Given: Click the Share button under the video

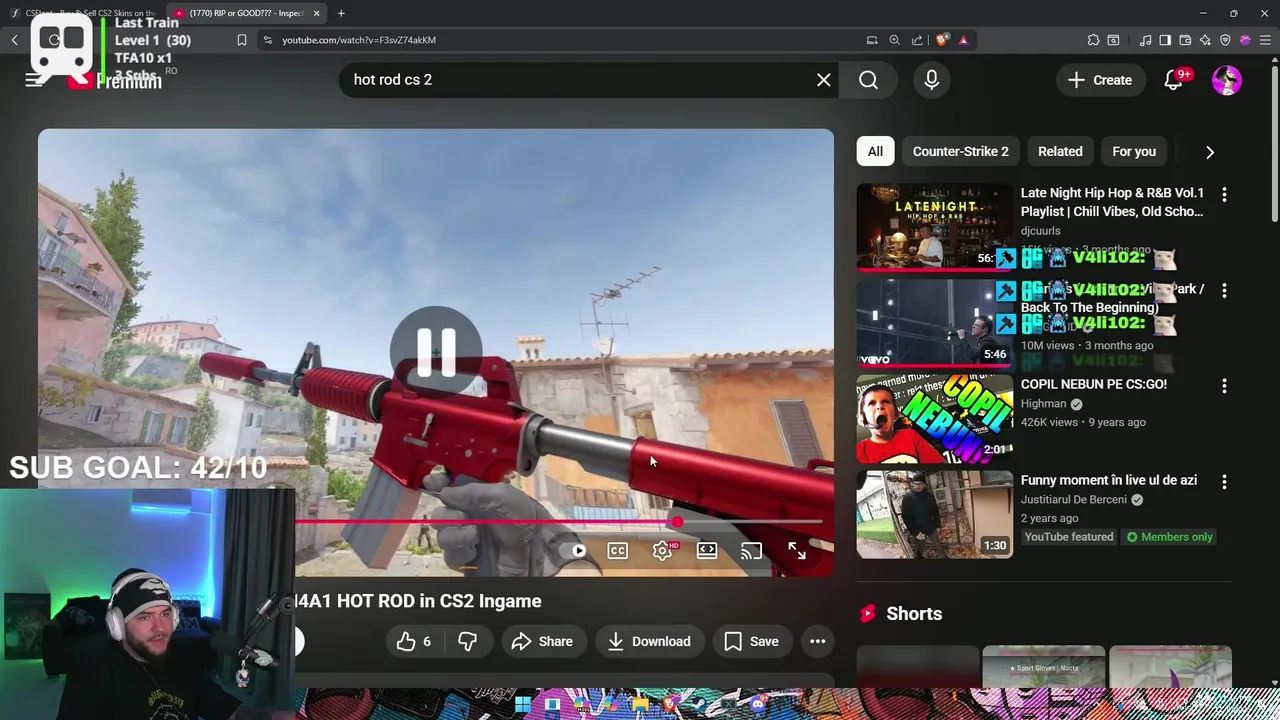Looking at the screenshot, I should (x=542, y=641).
